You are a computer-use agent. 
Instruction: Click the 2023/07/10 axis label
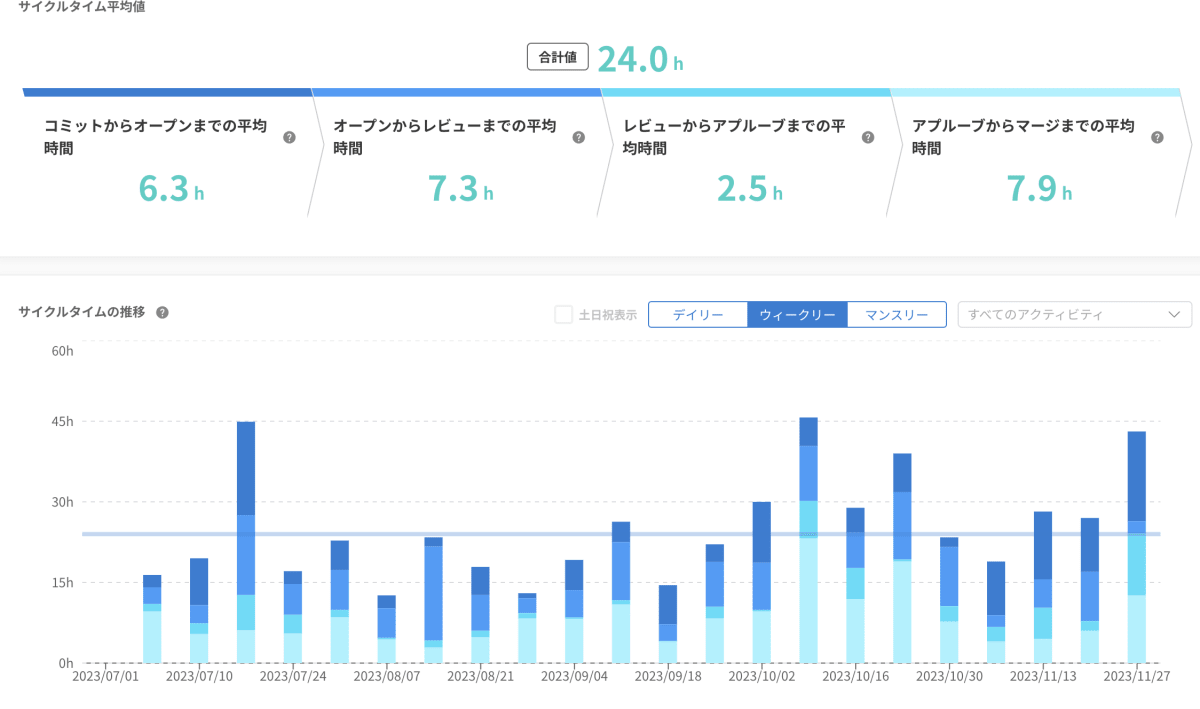coord(200,676)
